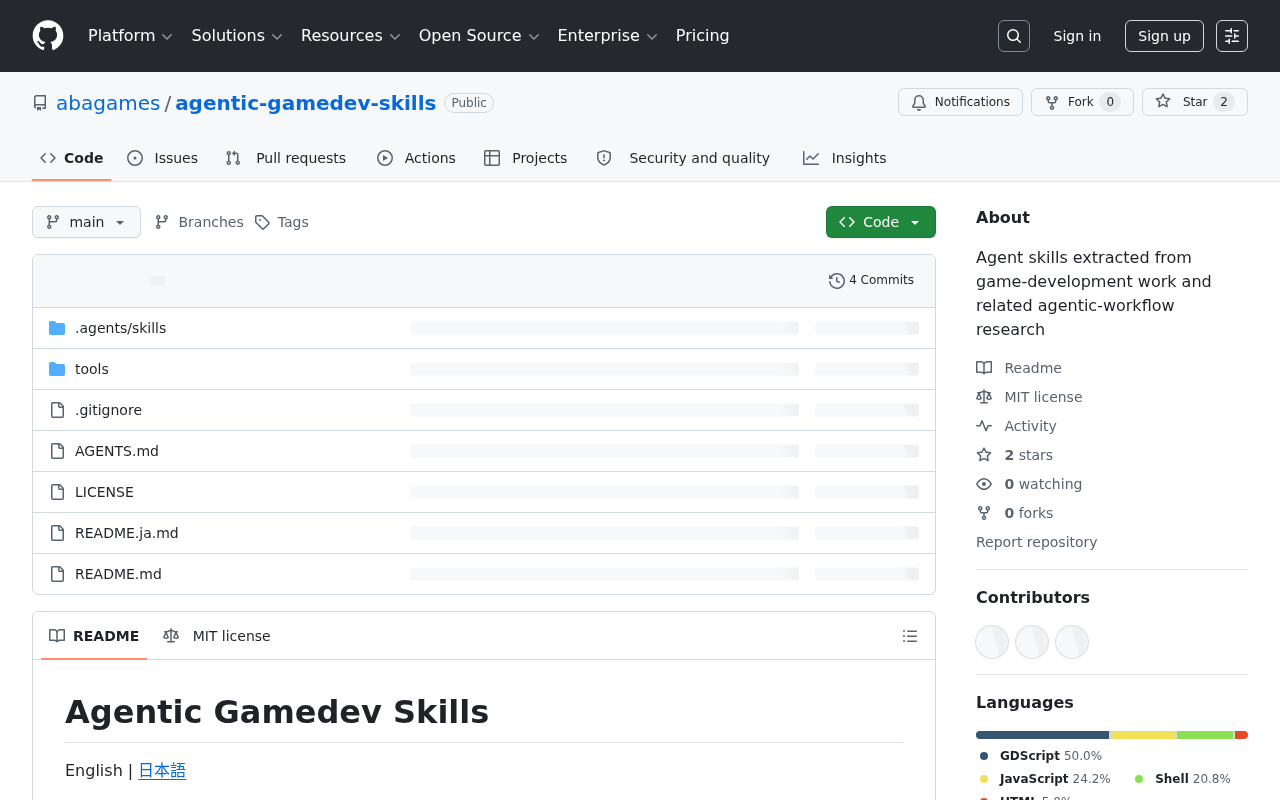Click the tools folder icon
This screenshot has width=1280, height=800.
click(x=57, y=369)
